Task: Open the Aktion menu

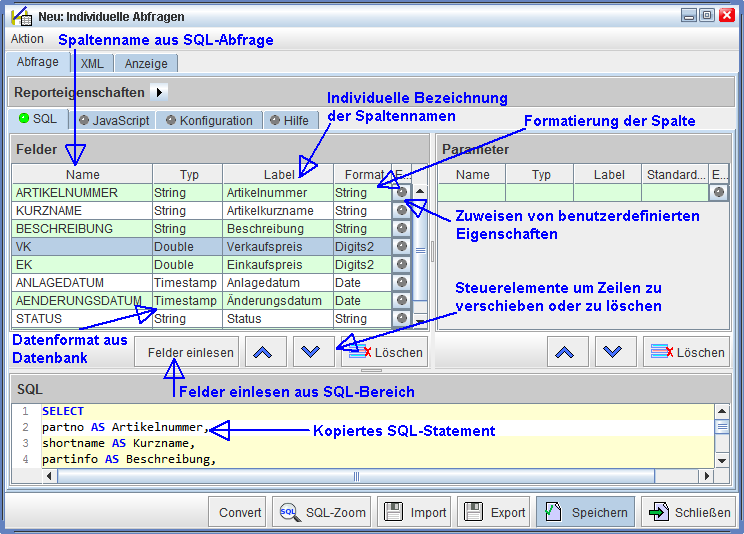Action: [x=27, y=39]
